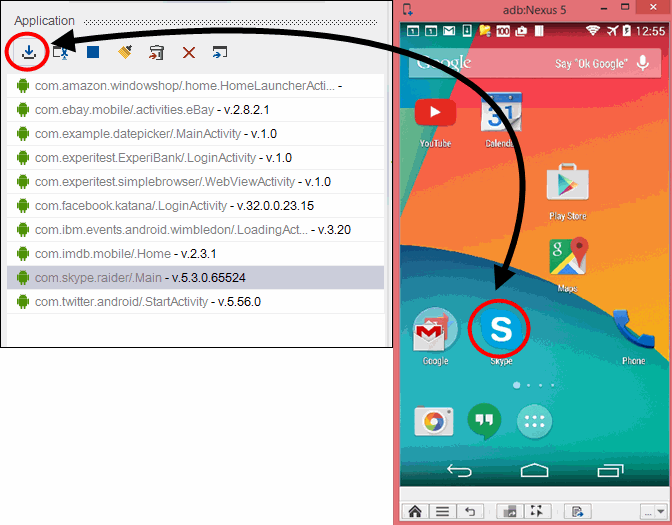Select com.imdb.mobile Home row
This screenshot has height=525, width=672.
click(x=195, y=254)
